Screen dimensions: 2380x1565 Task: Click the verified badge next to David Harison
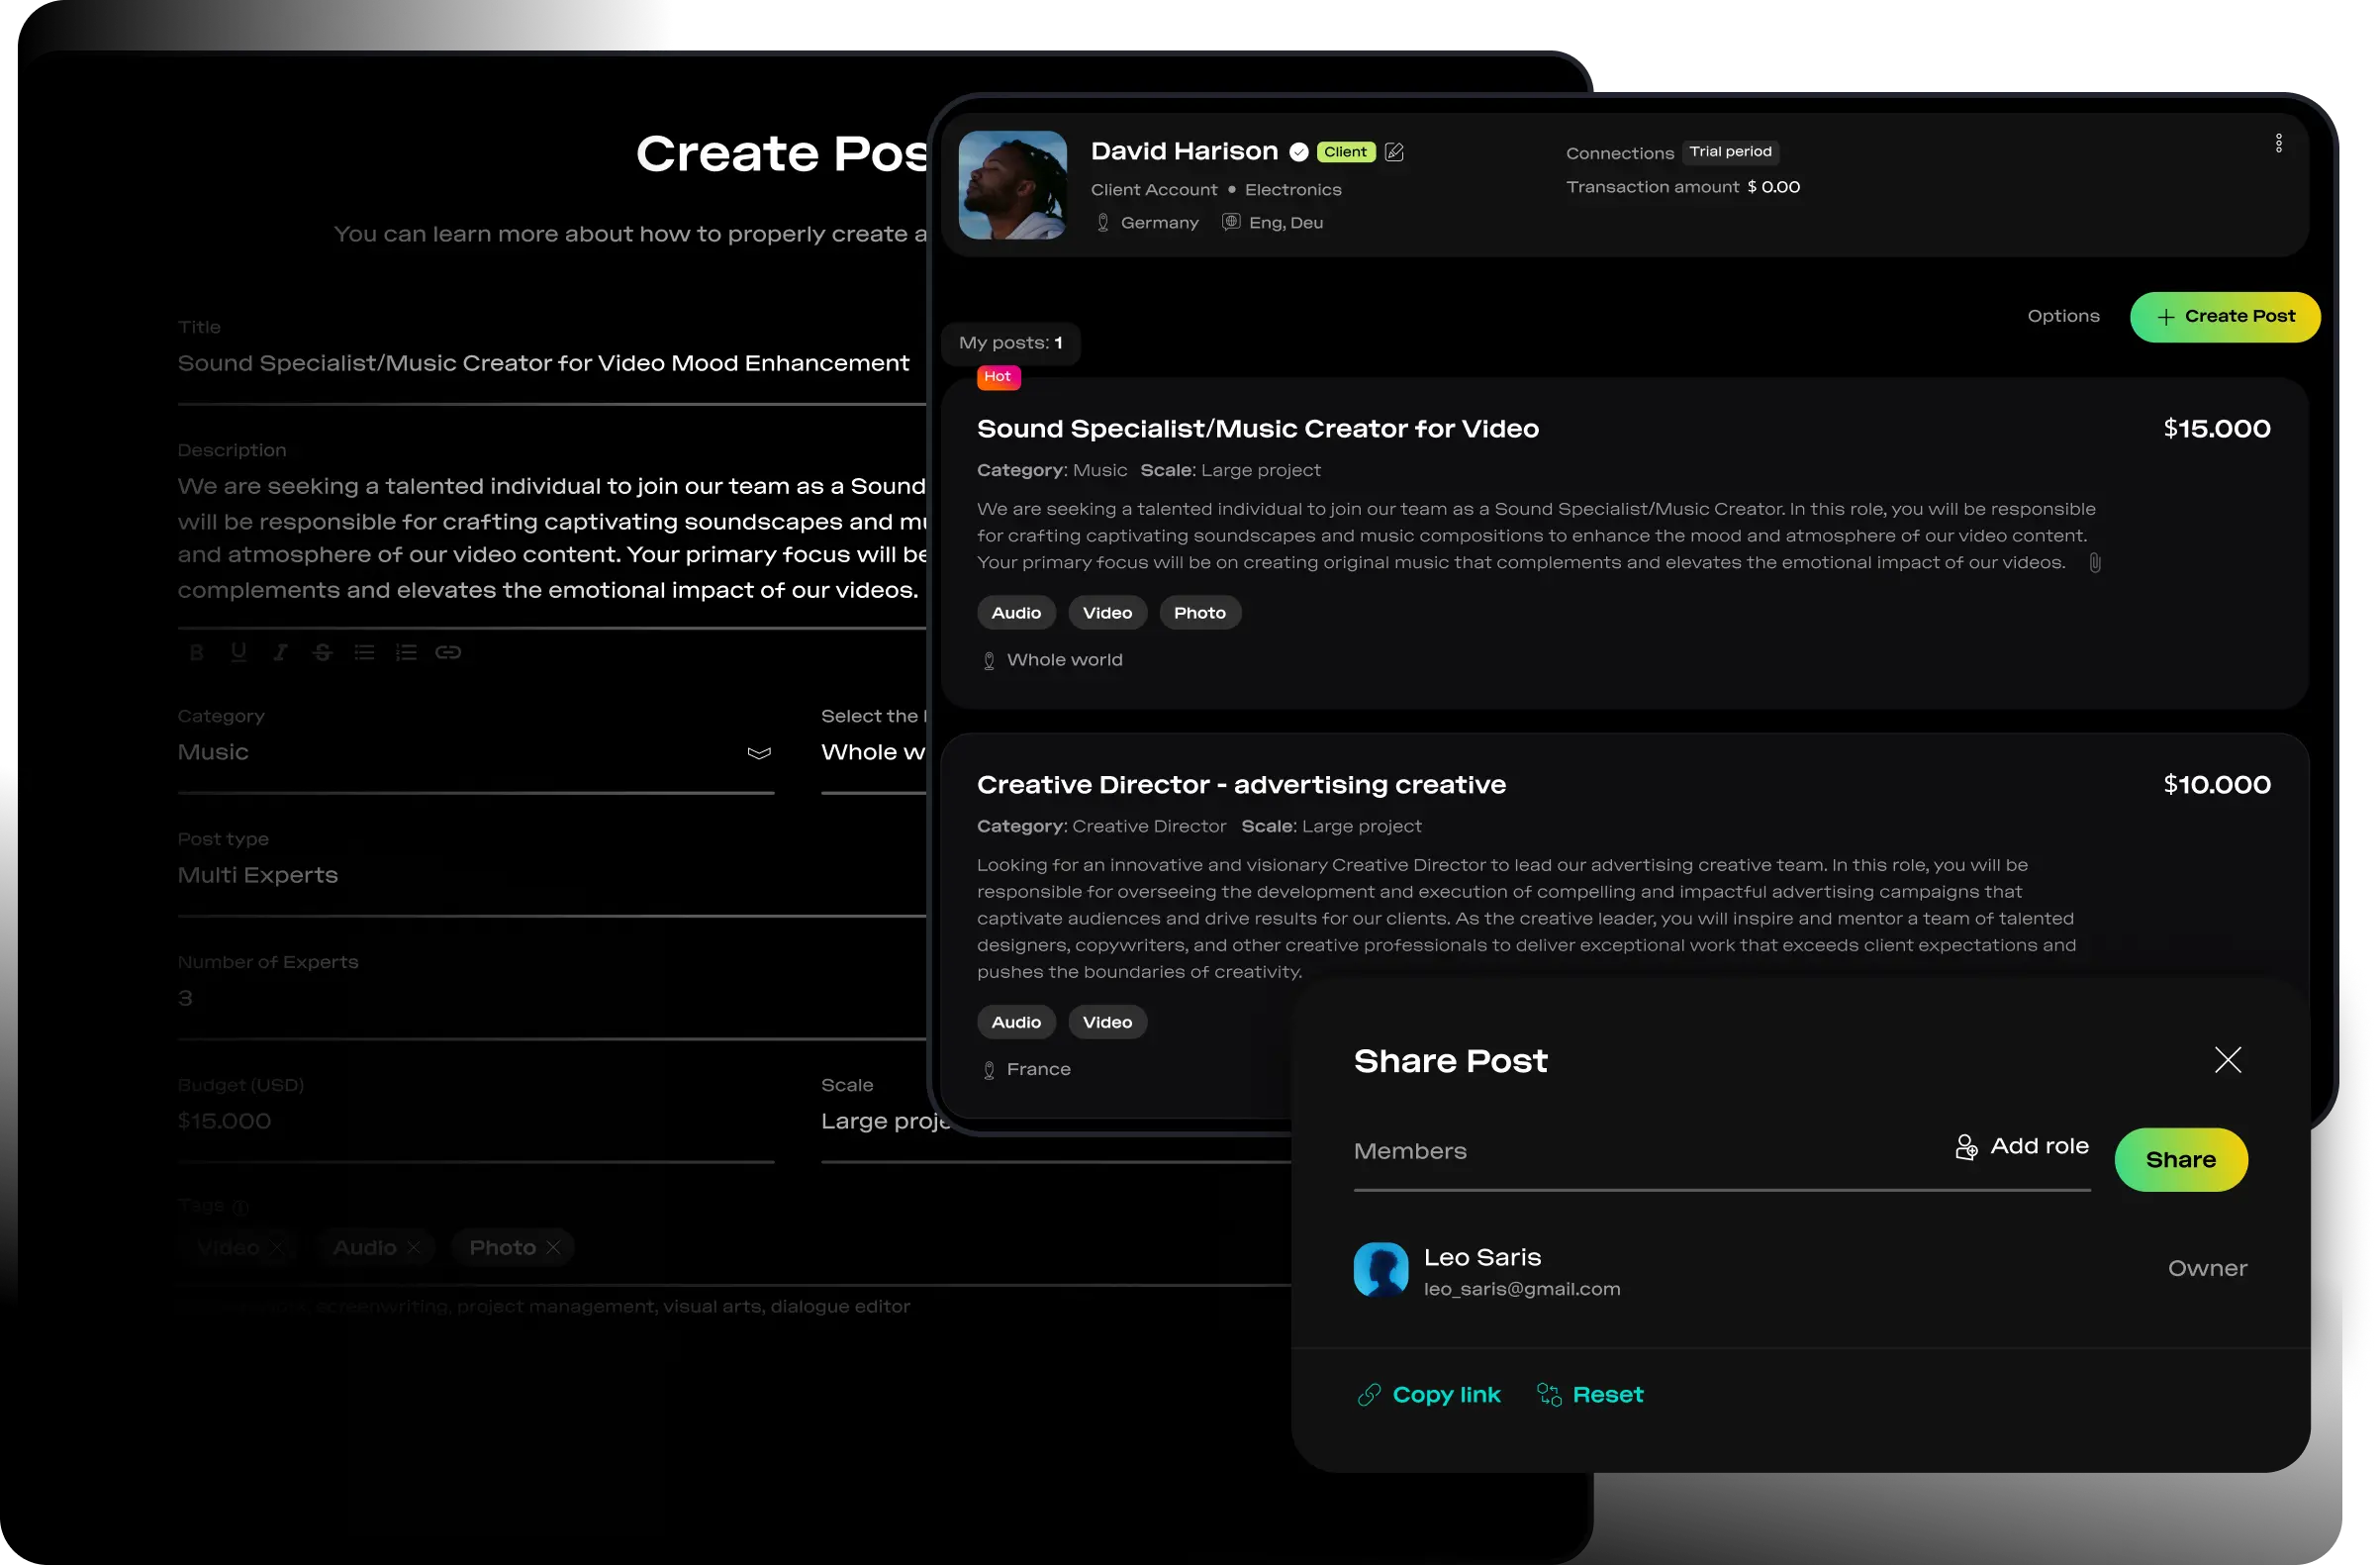pos(1298,152)
